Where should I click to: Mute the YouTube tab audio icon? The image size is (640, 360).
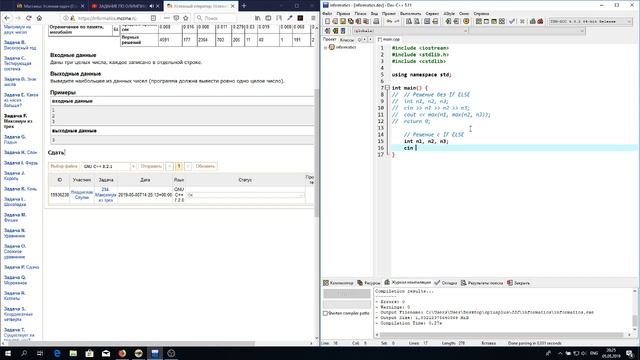[x=151, y=6]
